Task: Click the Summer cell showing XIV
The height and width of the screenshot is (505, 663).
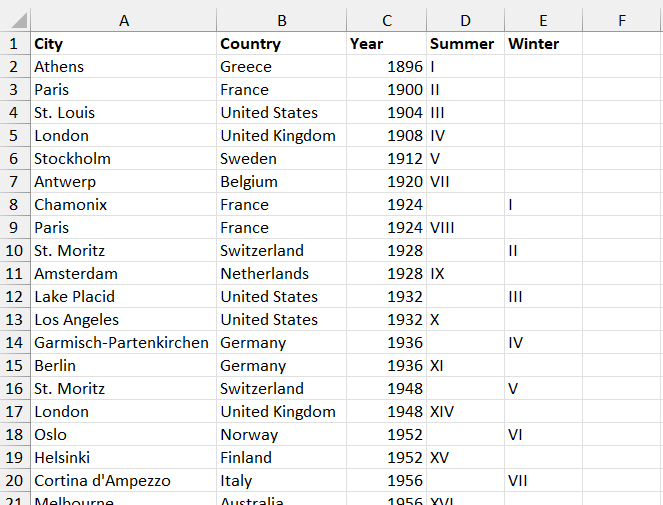Action: tap(464, 412)
